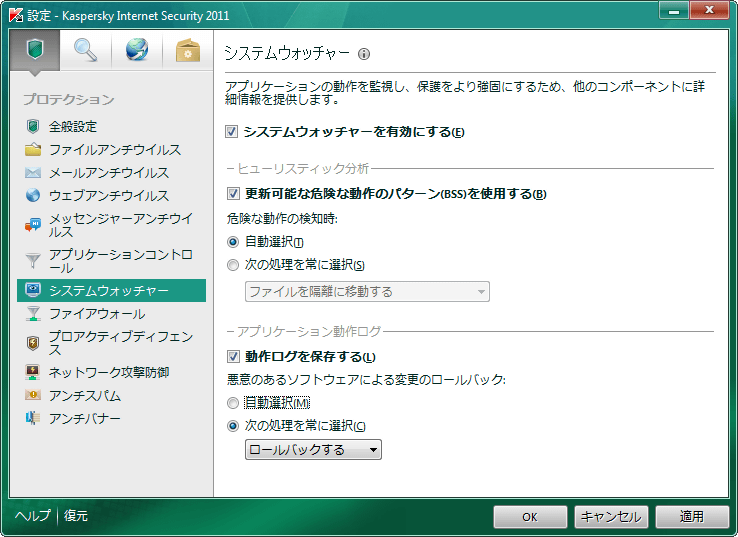Open the ファイルを隔離に移動する dropdown
The width and height of the screenshot is (738, 537).
click(367, 291)
